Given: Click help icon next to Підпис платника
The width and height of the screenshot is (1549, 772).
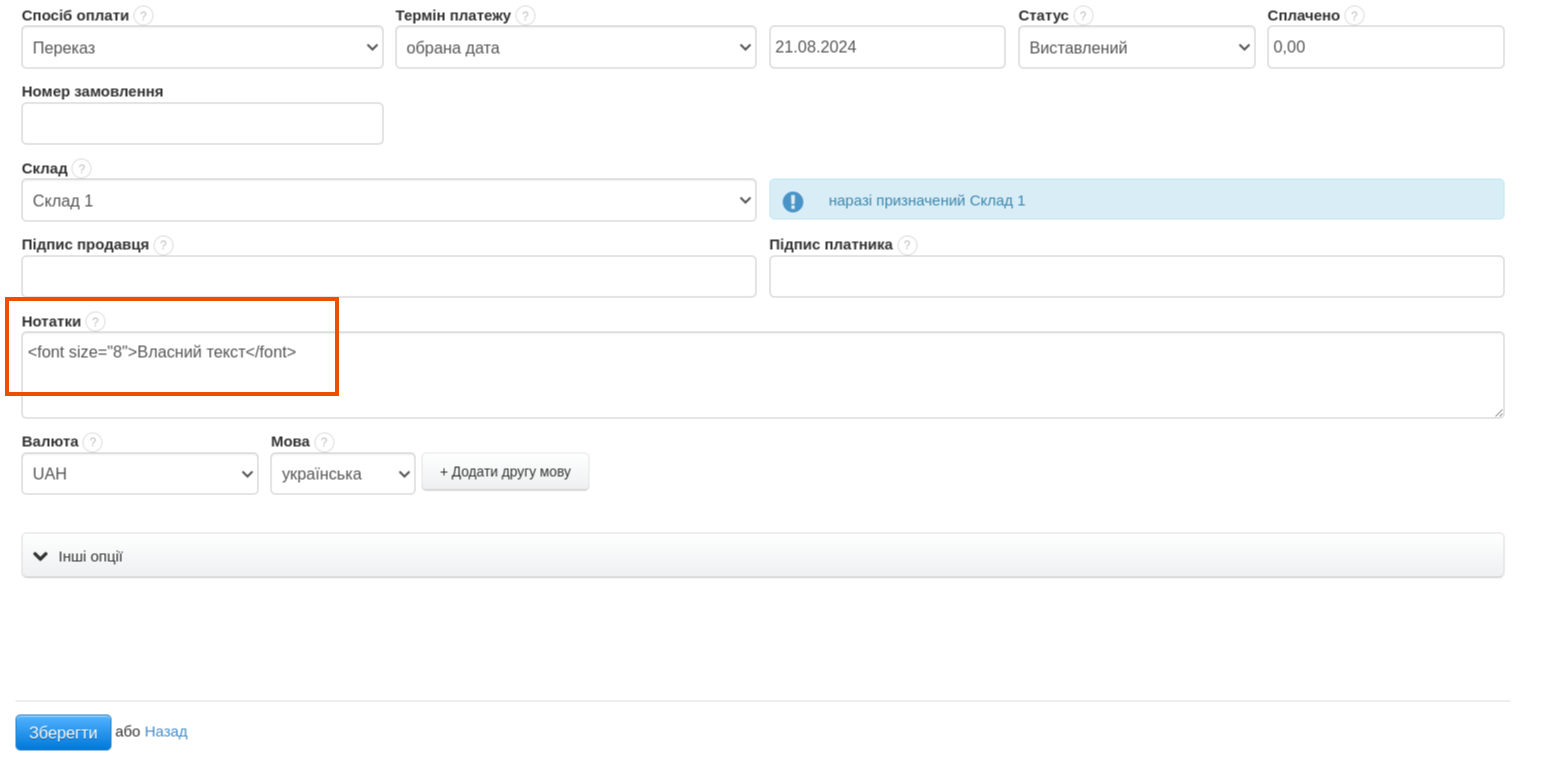Looking at the screenshot, I should click(x=907, y=245).
